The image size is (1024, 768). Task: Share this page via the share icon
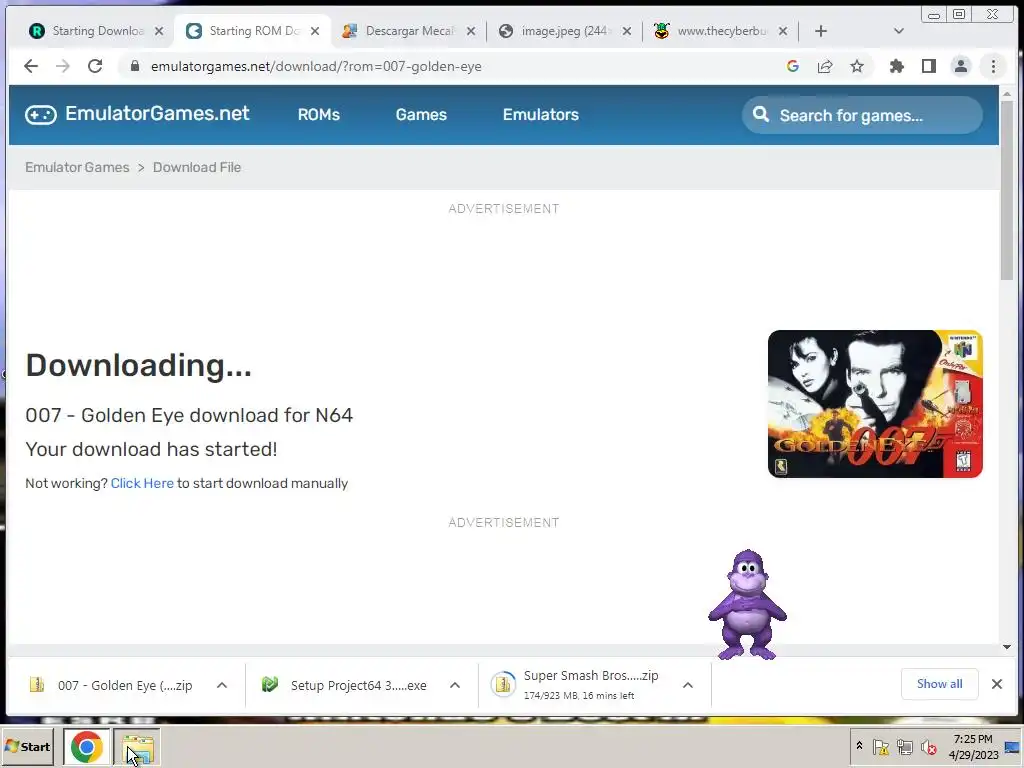pyautogui.click(x=825, y=66)
